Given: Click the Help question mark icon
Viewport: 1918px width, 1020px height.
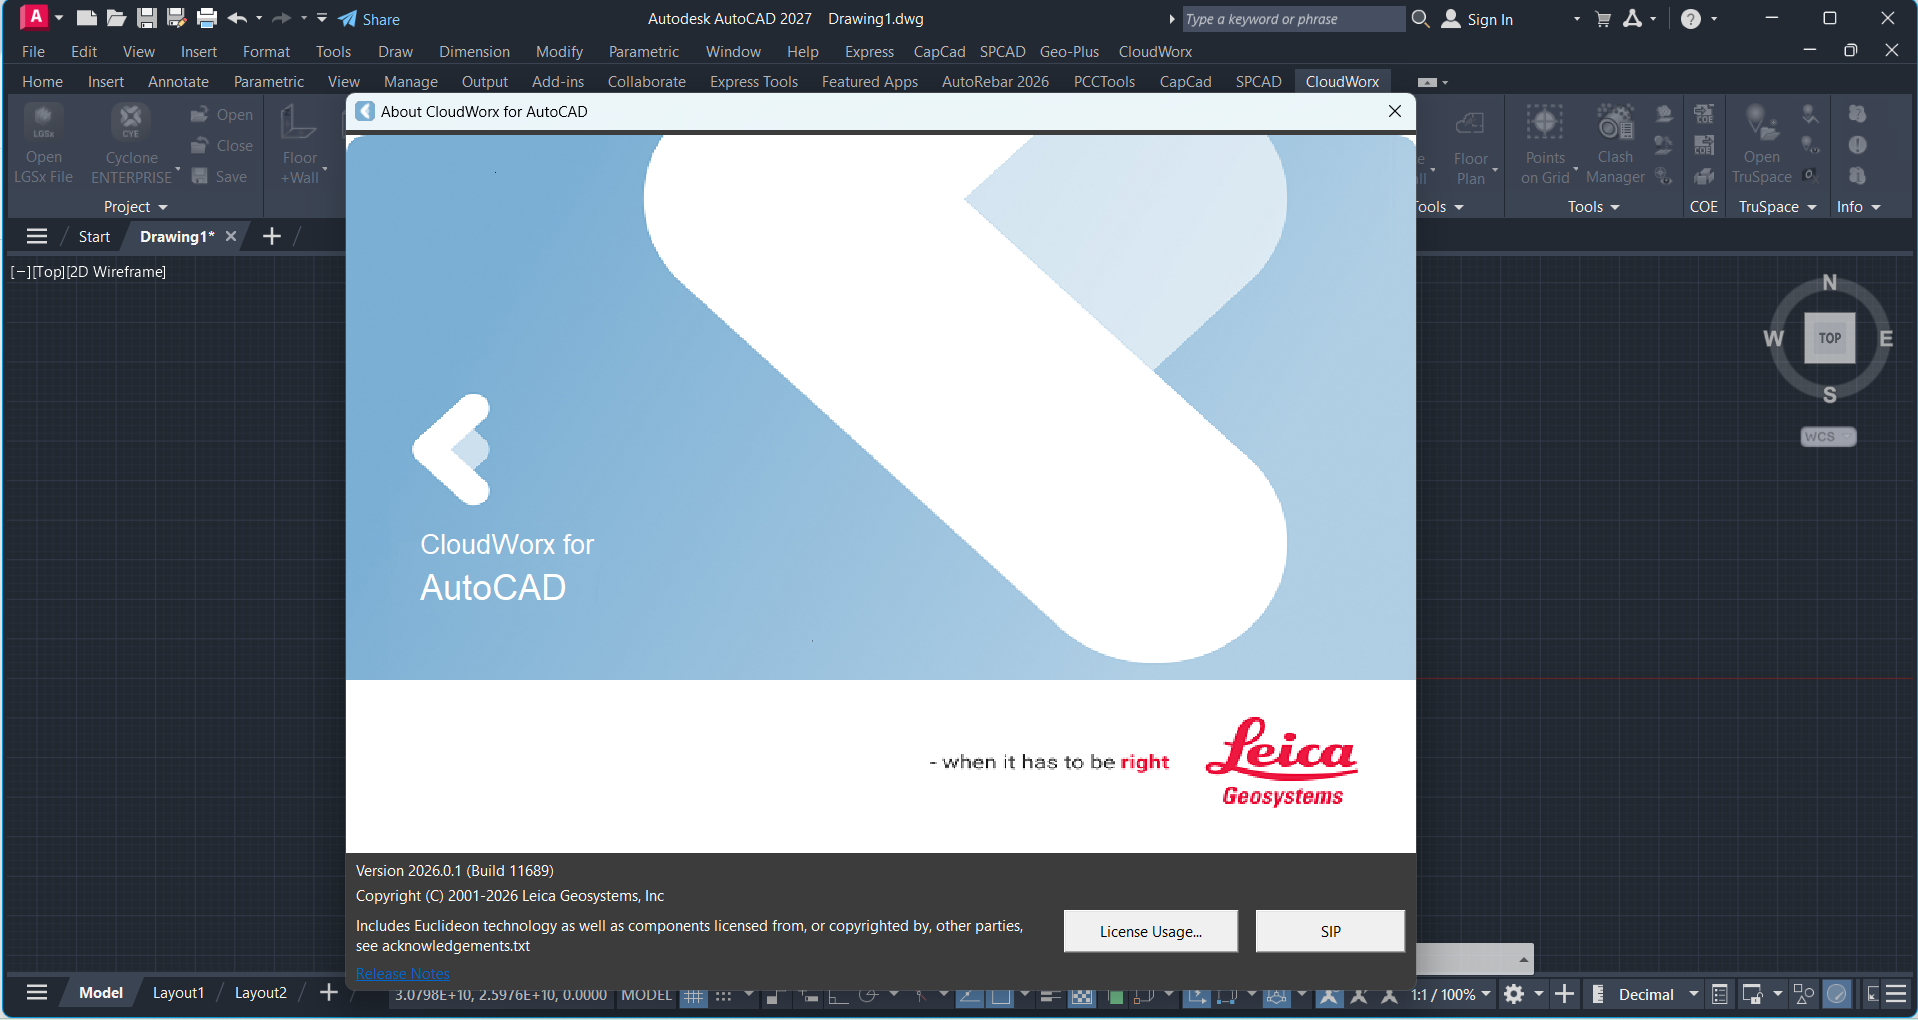Looking at the screenshot, I should (1690, 19).
